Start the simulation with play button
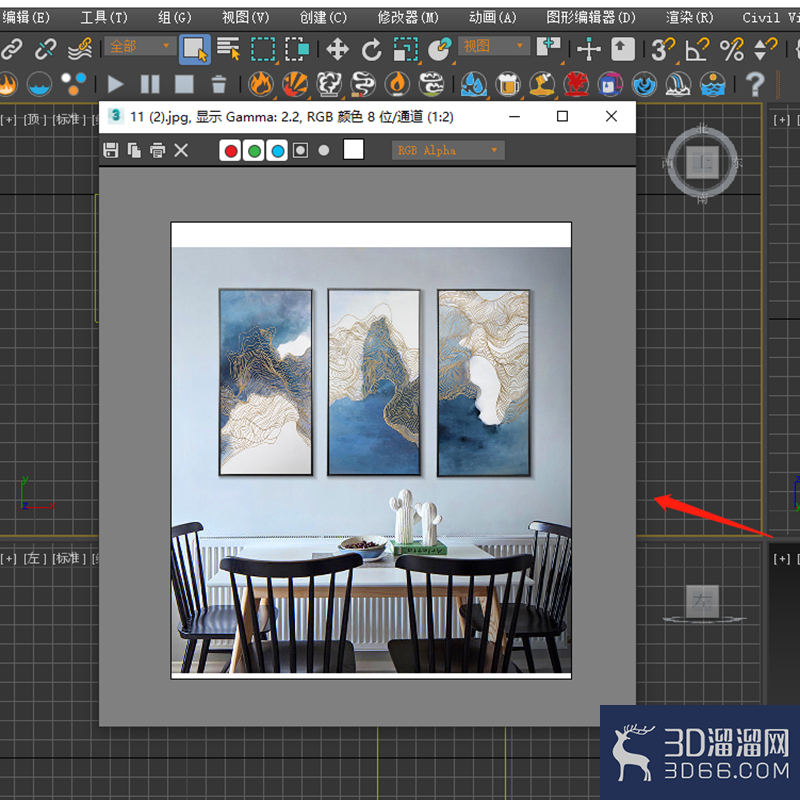800x800 pixels. pos(116,84)
